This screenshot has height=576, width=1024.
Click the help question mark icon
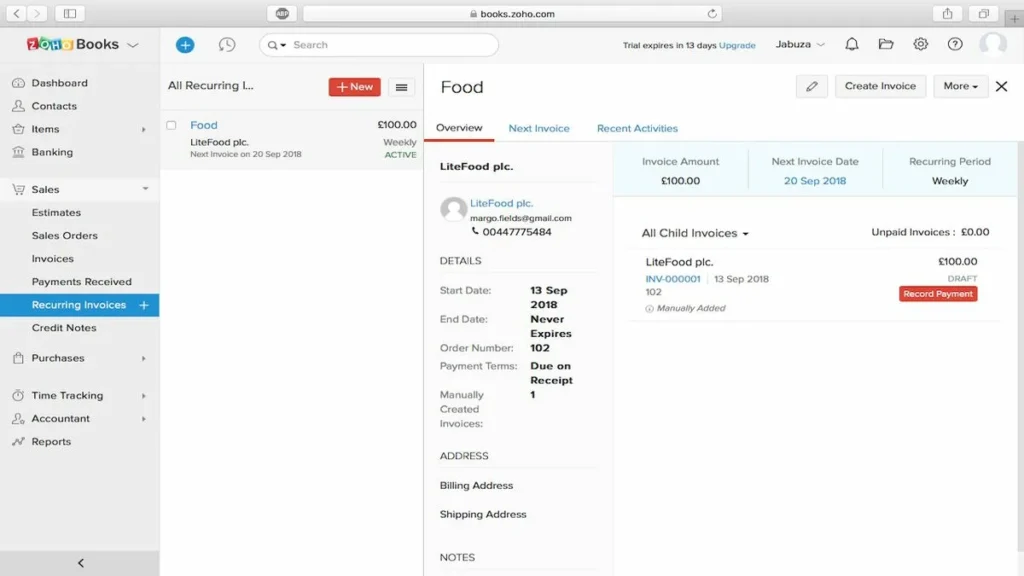tap(955, 45)
